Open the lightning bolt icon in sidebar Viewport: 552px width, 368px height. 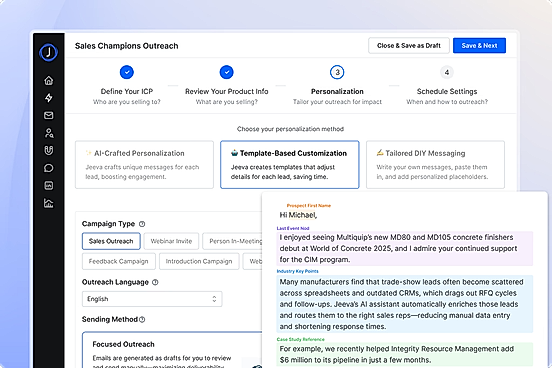pos(49,98)
